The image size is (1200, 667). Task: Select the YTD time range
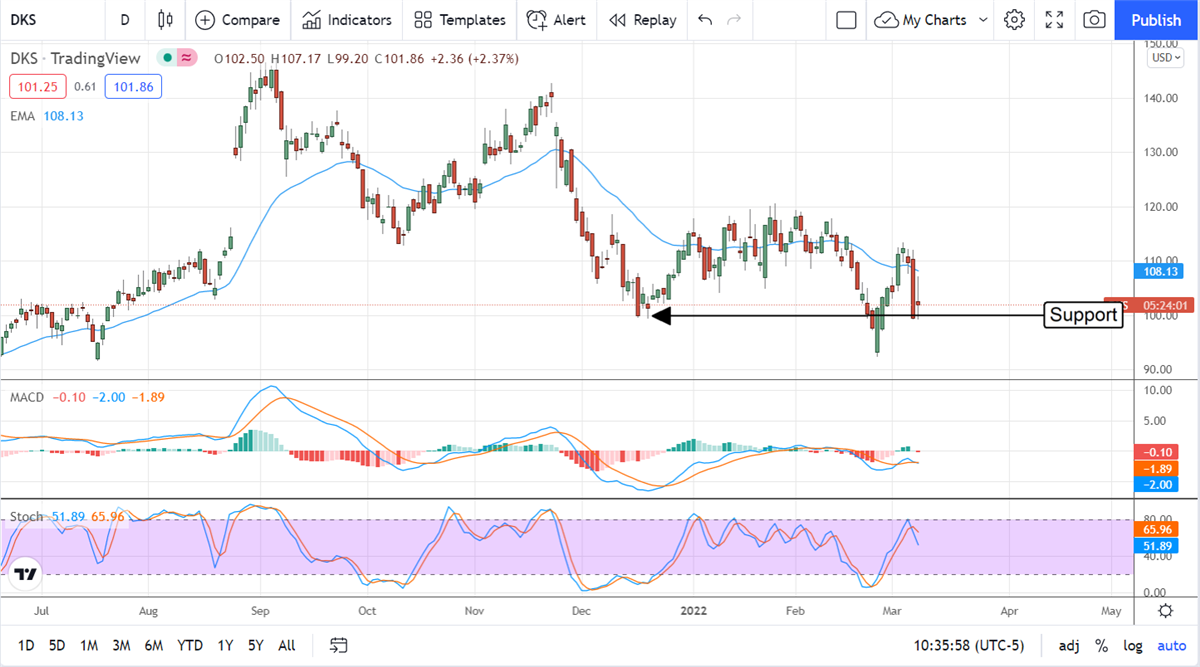pyautogui.click(x=190, y=645)
